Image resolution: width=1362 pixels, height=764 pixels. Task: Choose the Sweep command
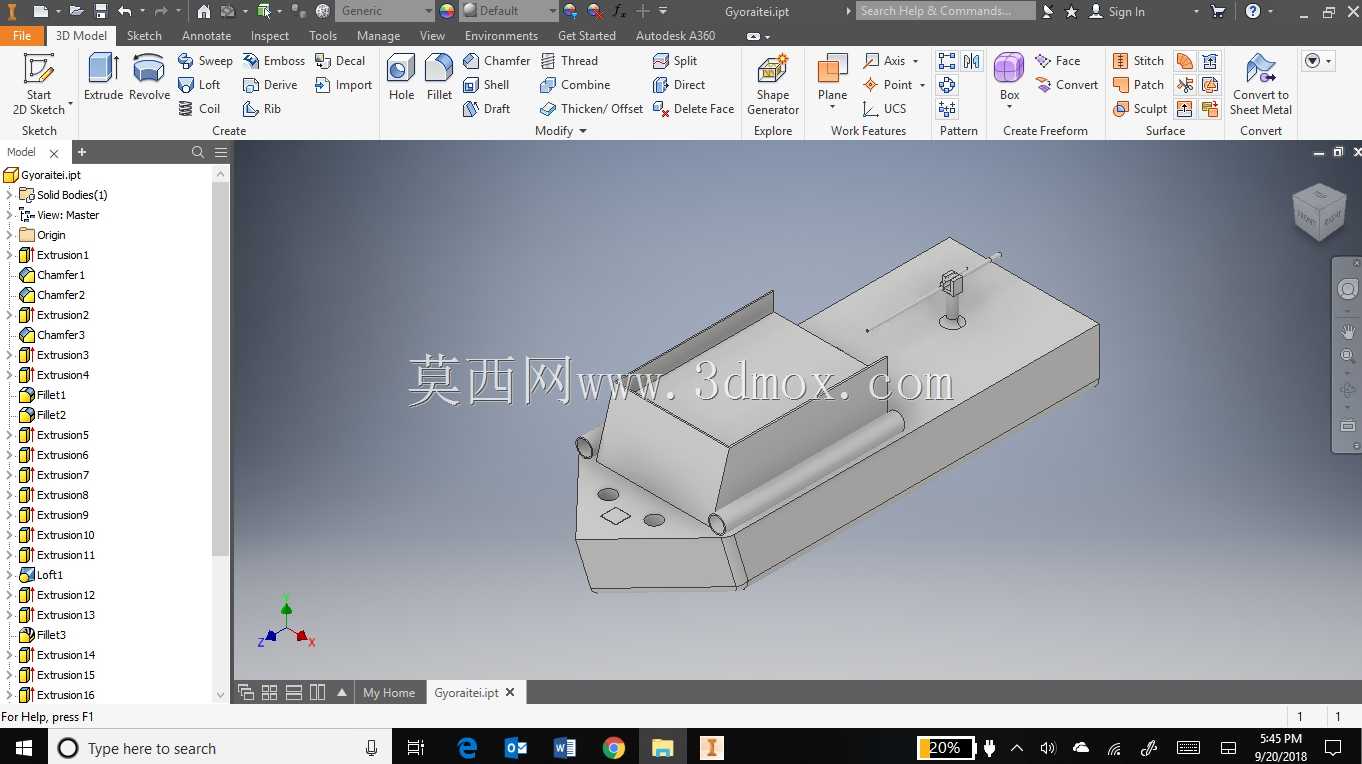point(205,61)
